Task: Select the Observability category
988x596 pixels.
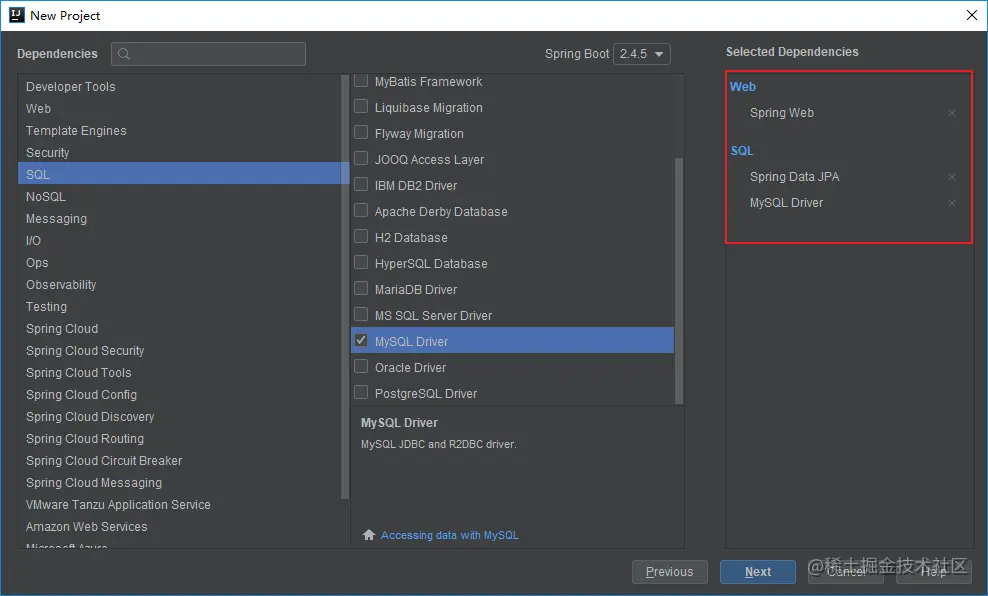Action: pyautogui.click(x=180, y=285)
